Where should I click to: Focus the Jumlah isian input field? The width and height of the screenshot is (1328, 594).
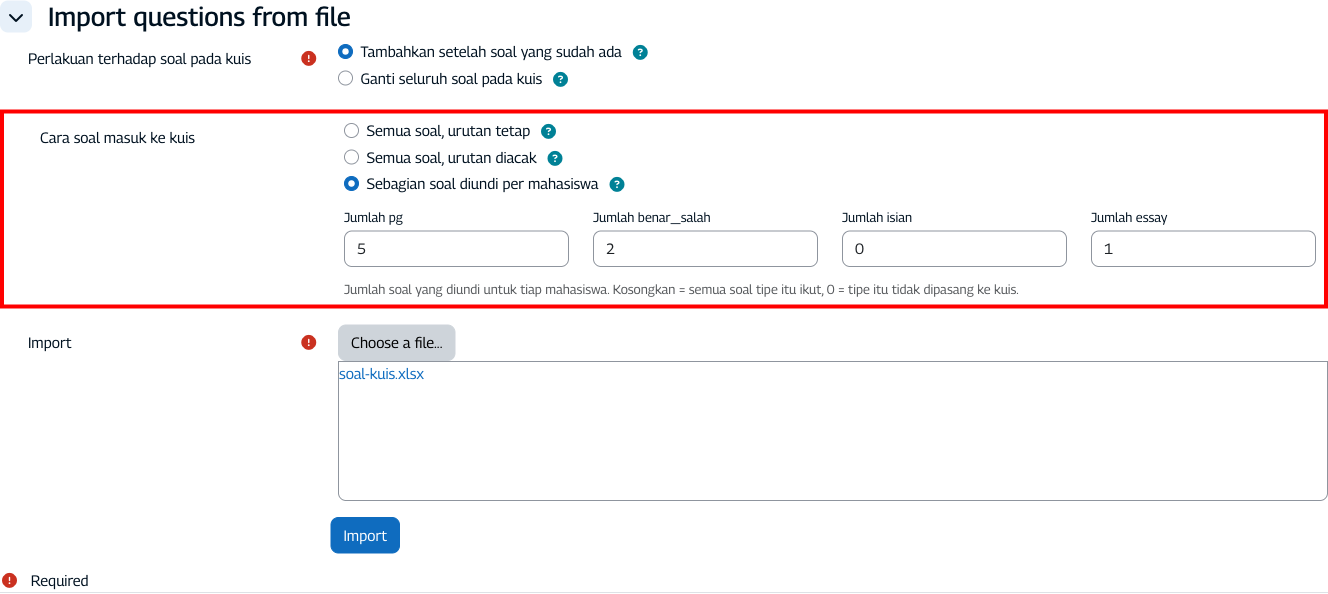954,249
